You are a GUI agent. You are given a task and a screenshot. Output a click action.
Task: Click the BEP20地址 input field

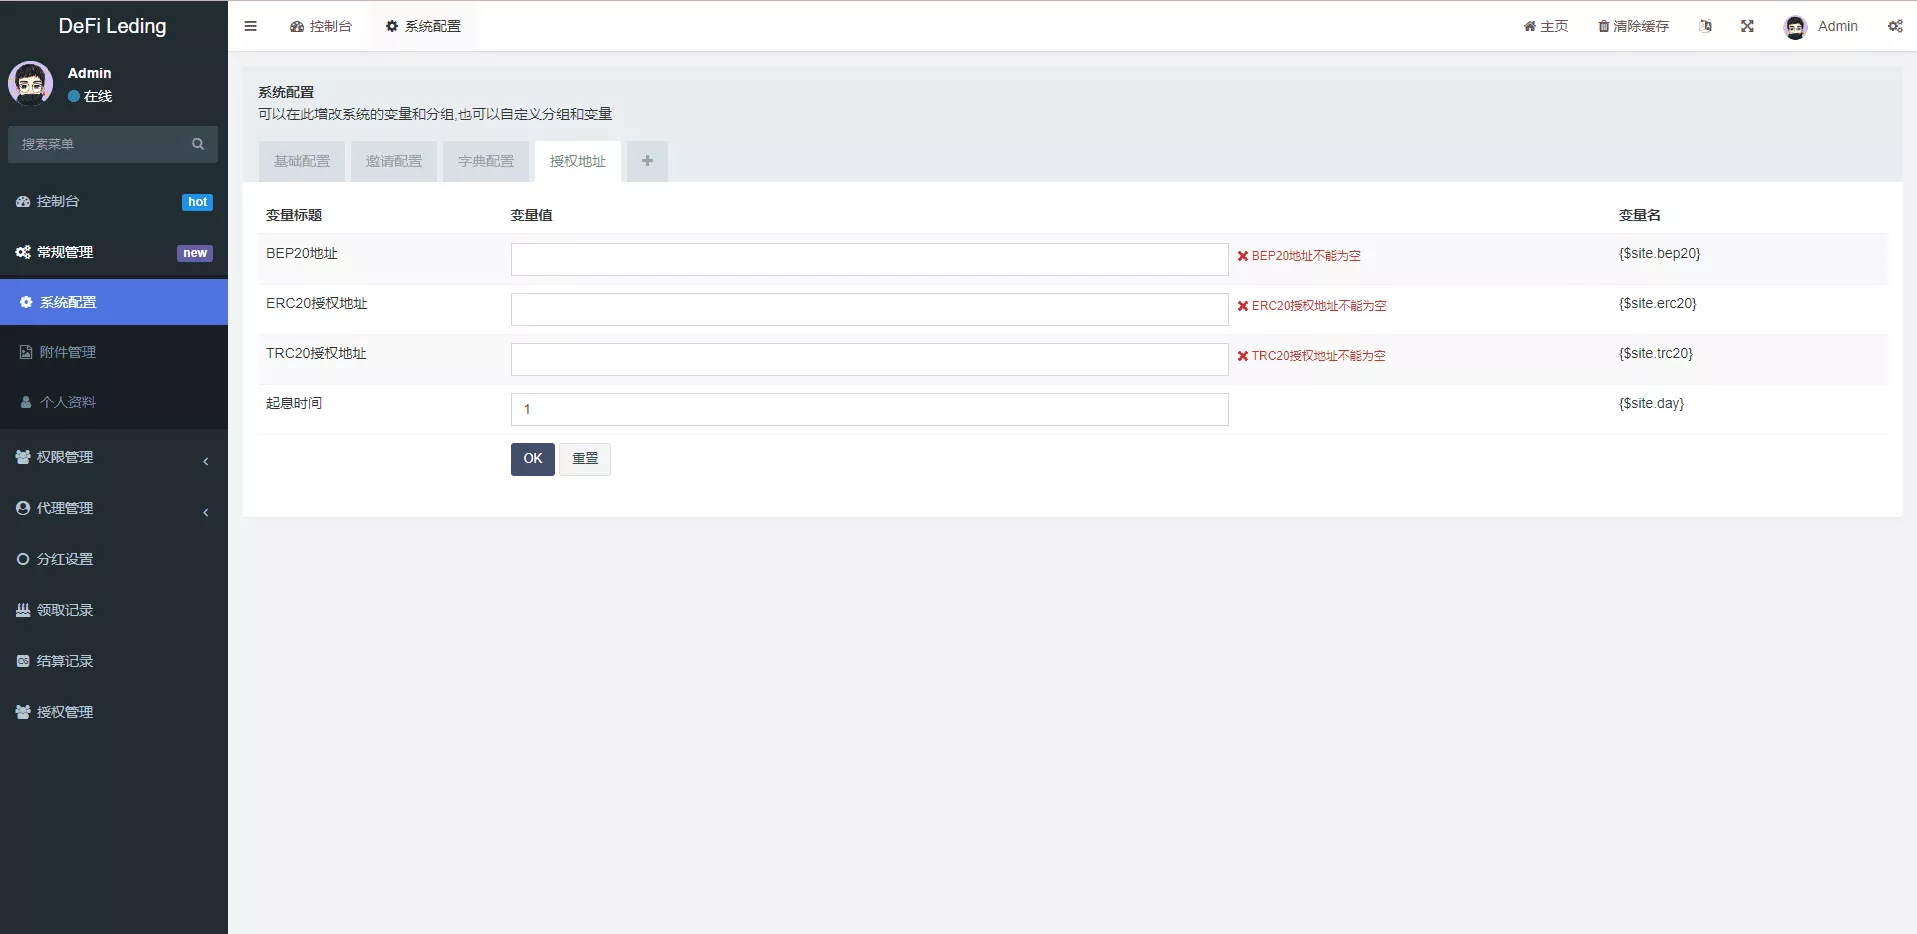[868, 259]
